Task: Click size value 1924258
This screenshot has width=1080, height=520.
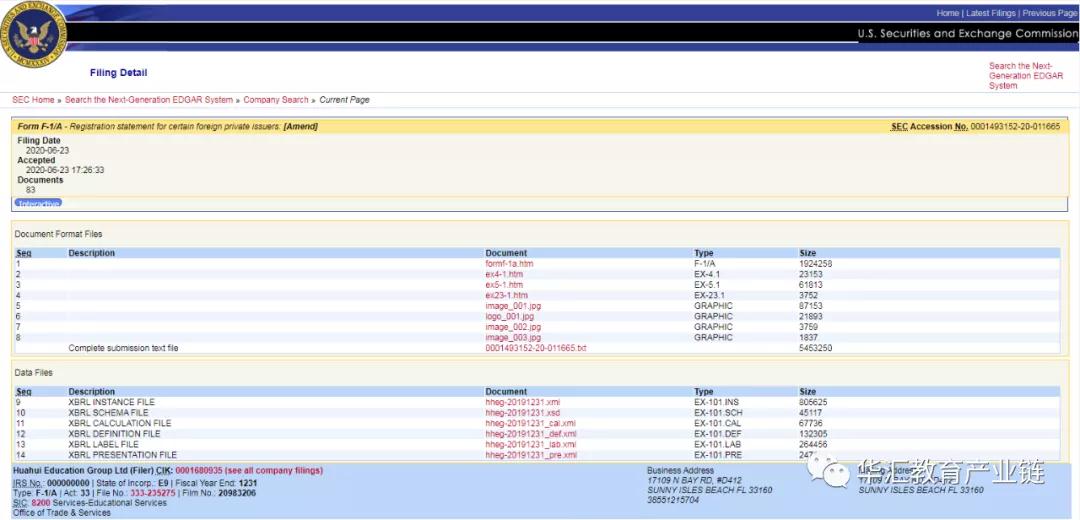Action: (x=816, y=264)
